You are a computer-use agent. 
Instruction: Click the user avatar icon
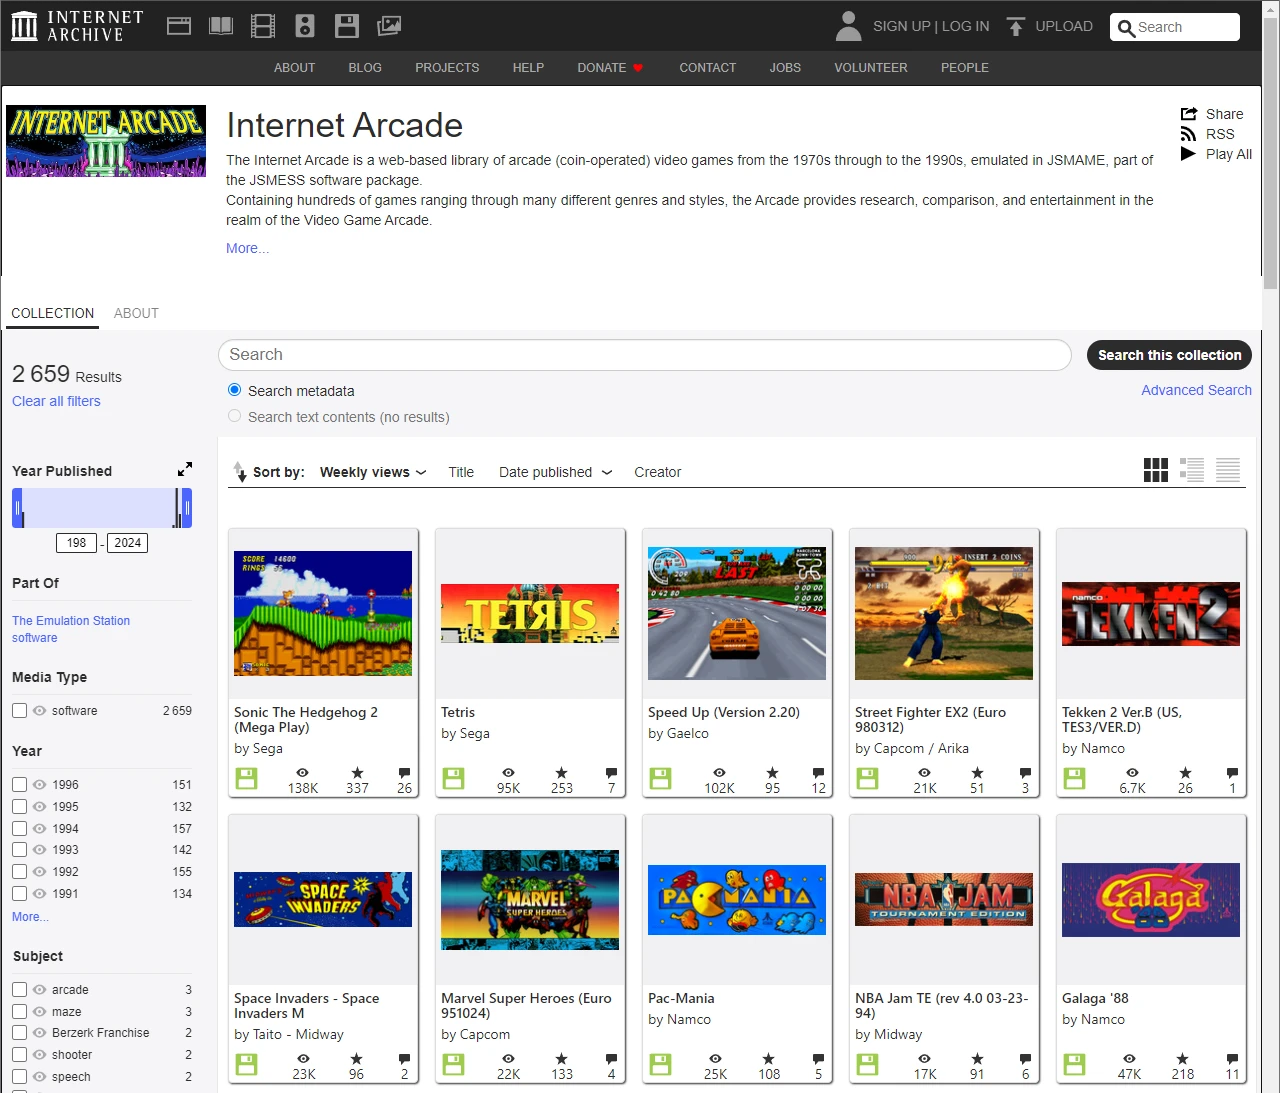[848, 26]
